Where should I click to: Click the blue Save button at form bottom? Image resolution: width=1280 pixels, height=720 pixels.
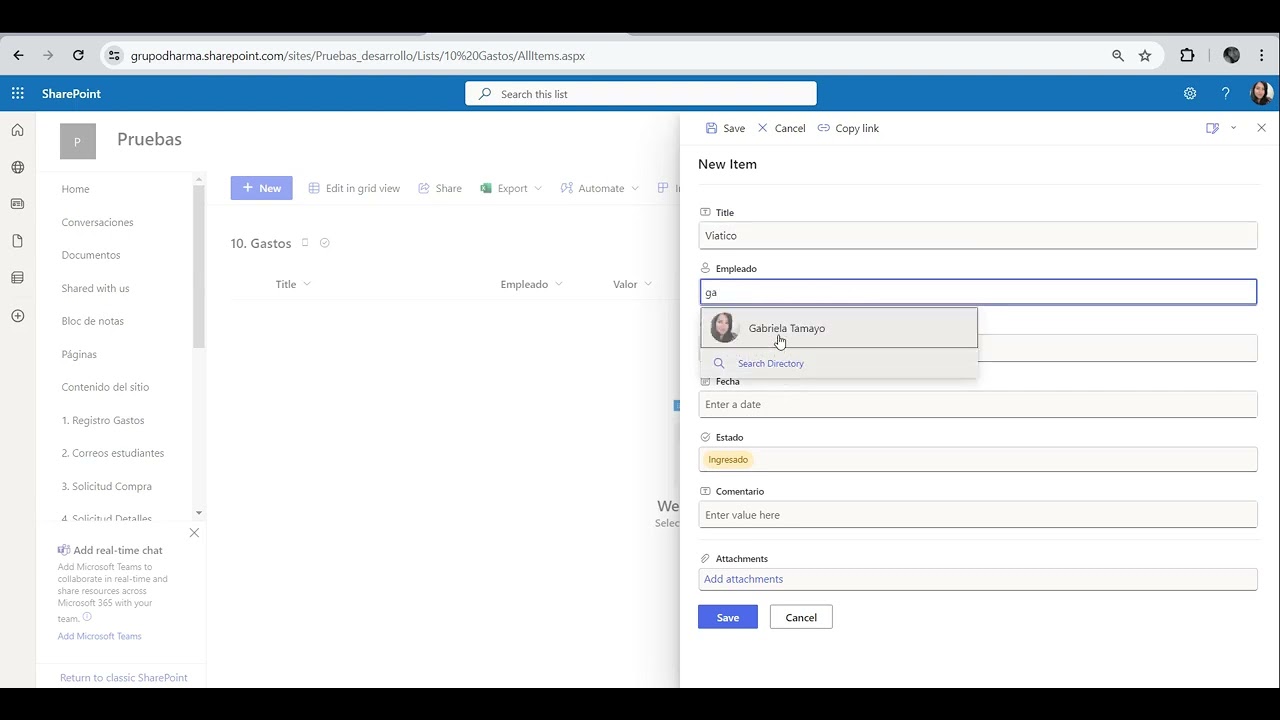pos(727,617)
